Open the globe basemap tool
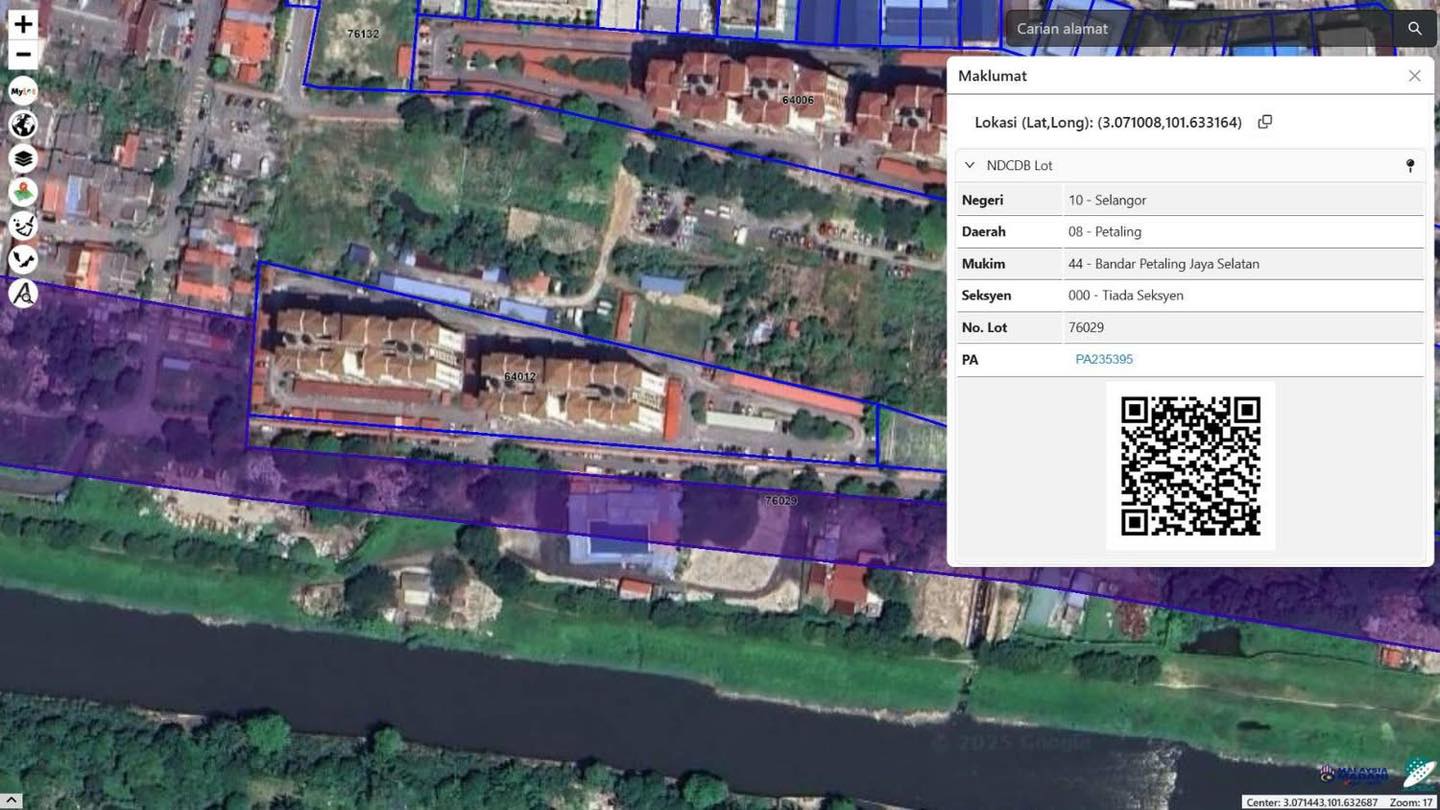This screenshot has height=810, width=1440. 23,125
